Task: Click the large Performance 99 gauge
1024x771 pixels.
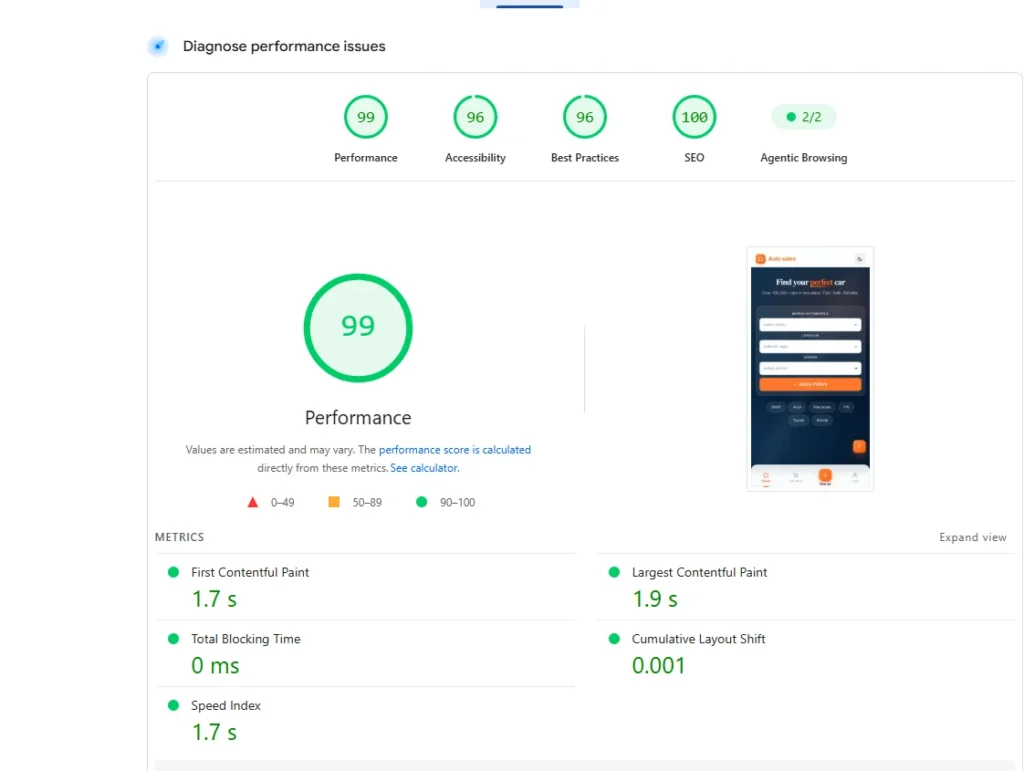Action: (358, 328)
